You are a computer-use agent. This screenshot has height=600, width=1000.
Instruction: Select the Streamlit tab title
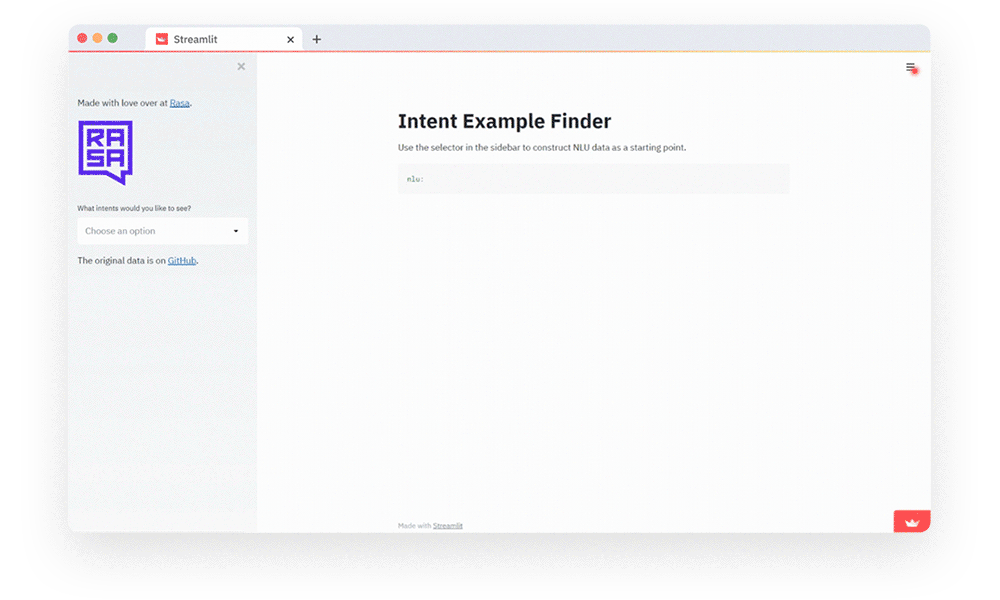[196, 39]
